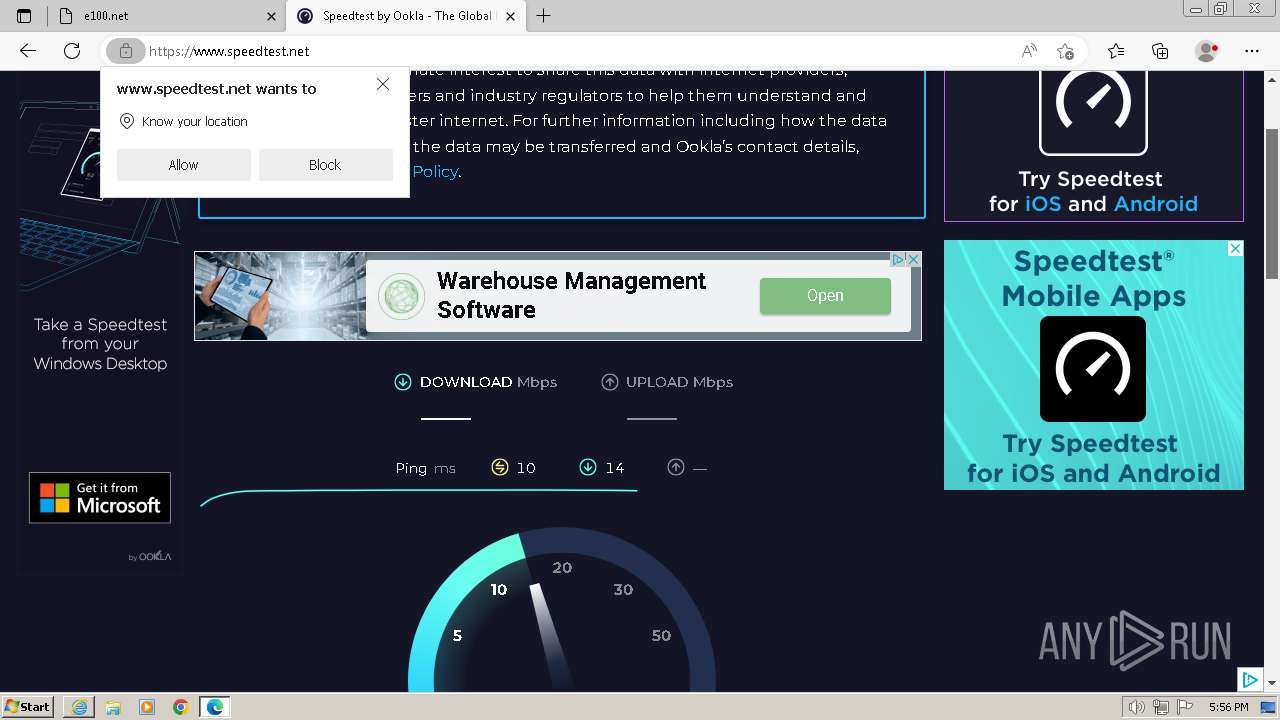
Task: Close the e100.net tab
Action: pos(272,16)
